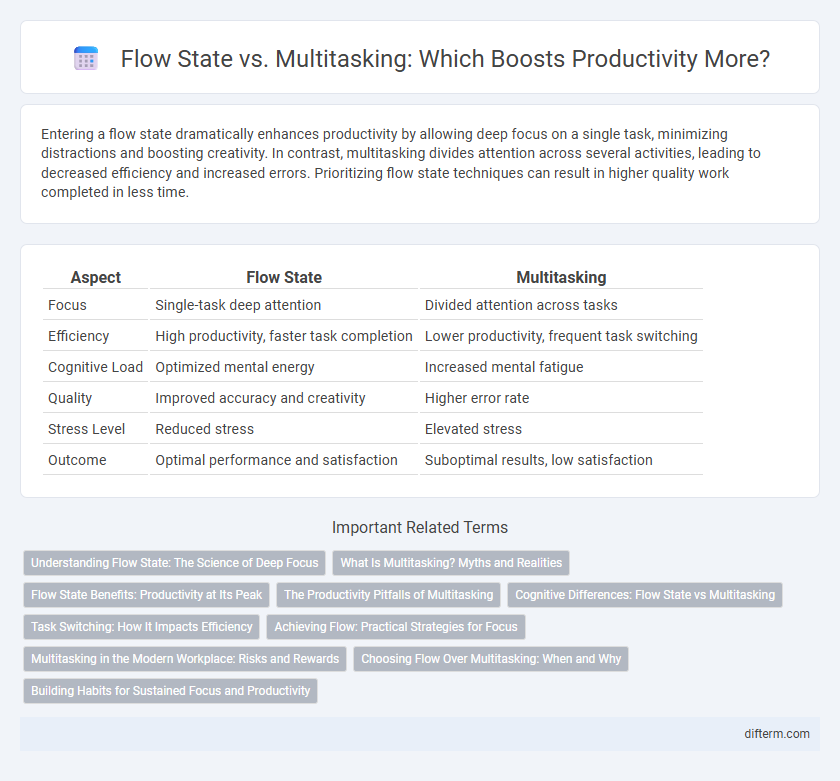Image resolution: width=840 pixels, height=781 pixels.
Task: Click the difterm.com footer text
Action: click(x=777, y=734)
